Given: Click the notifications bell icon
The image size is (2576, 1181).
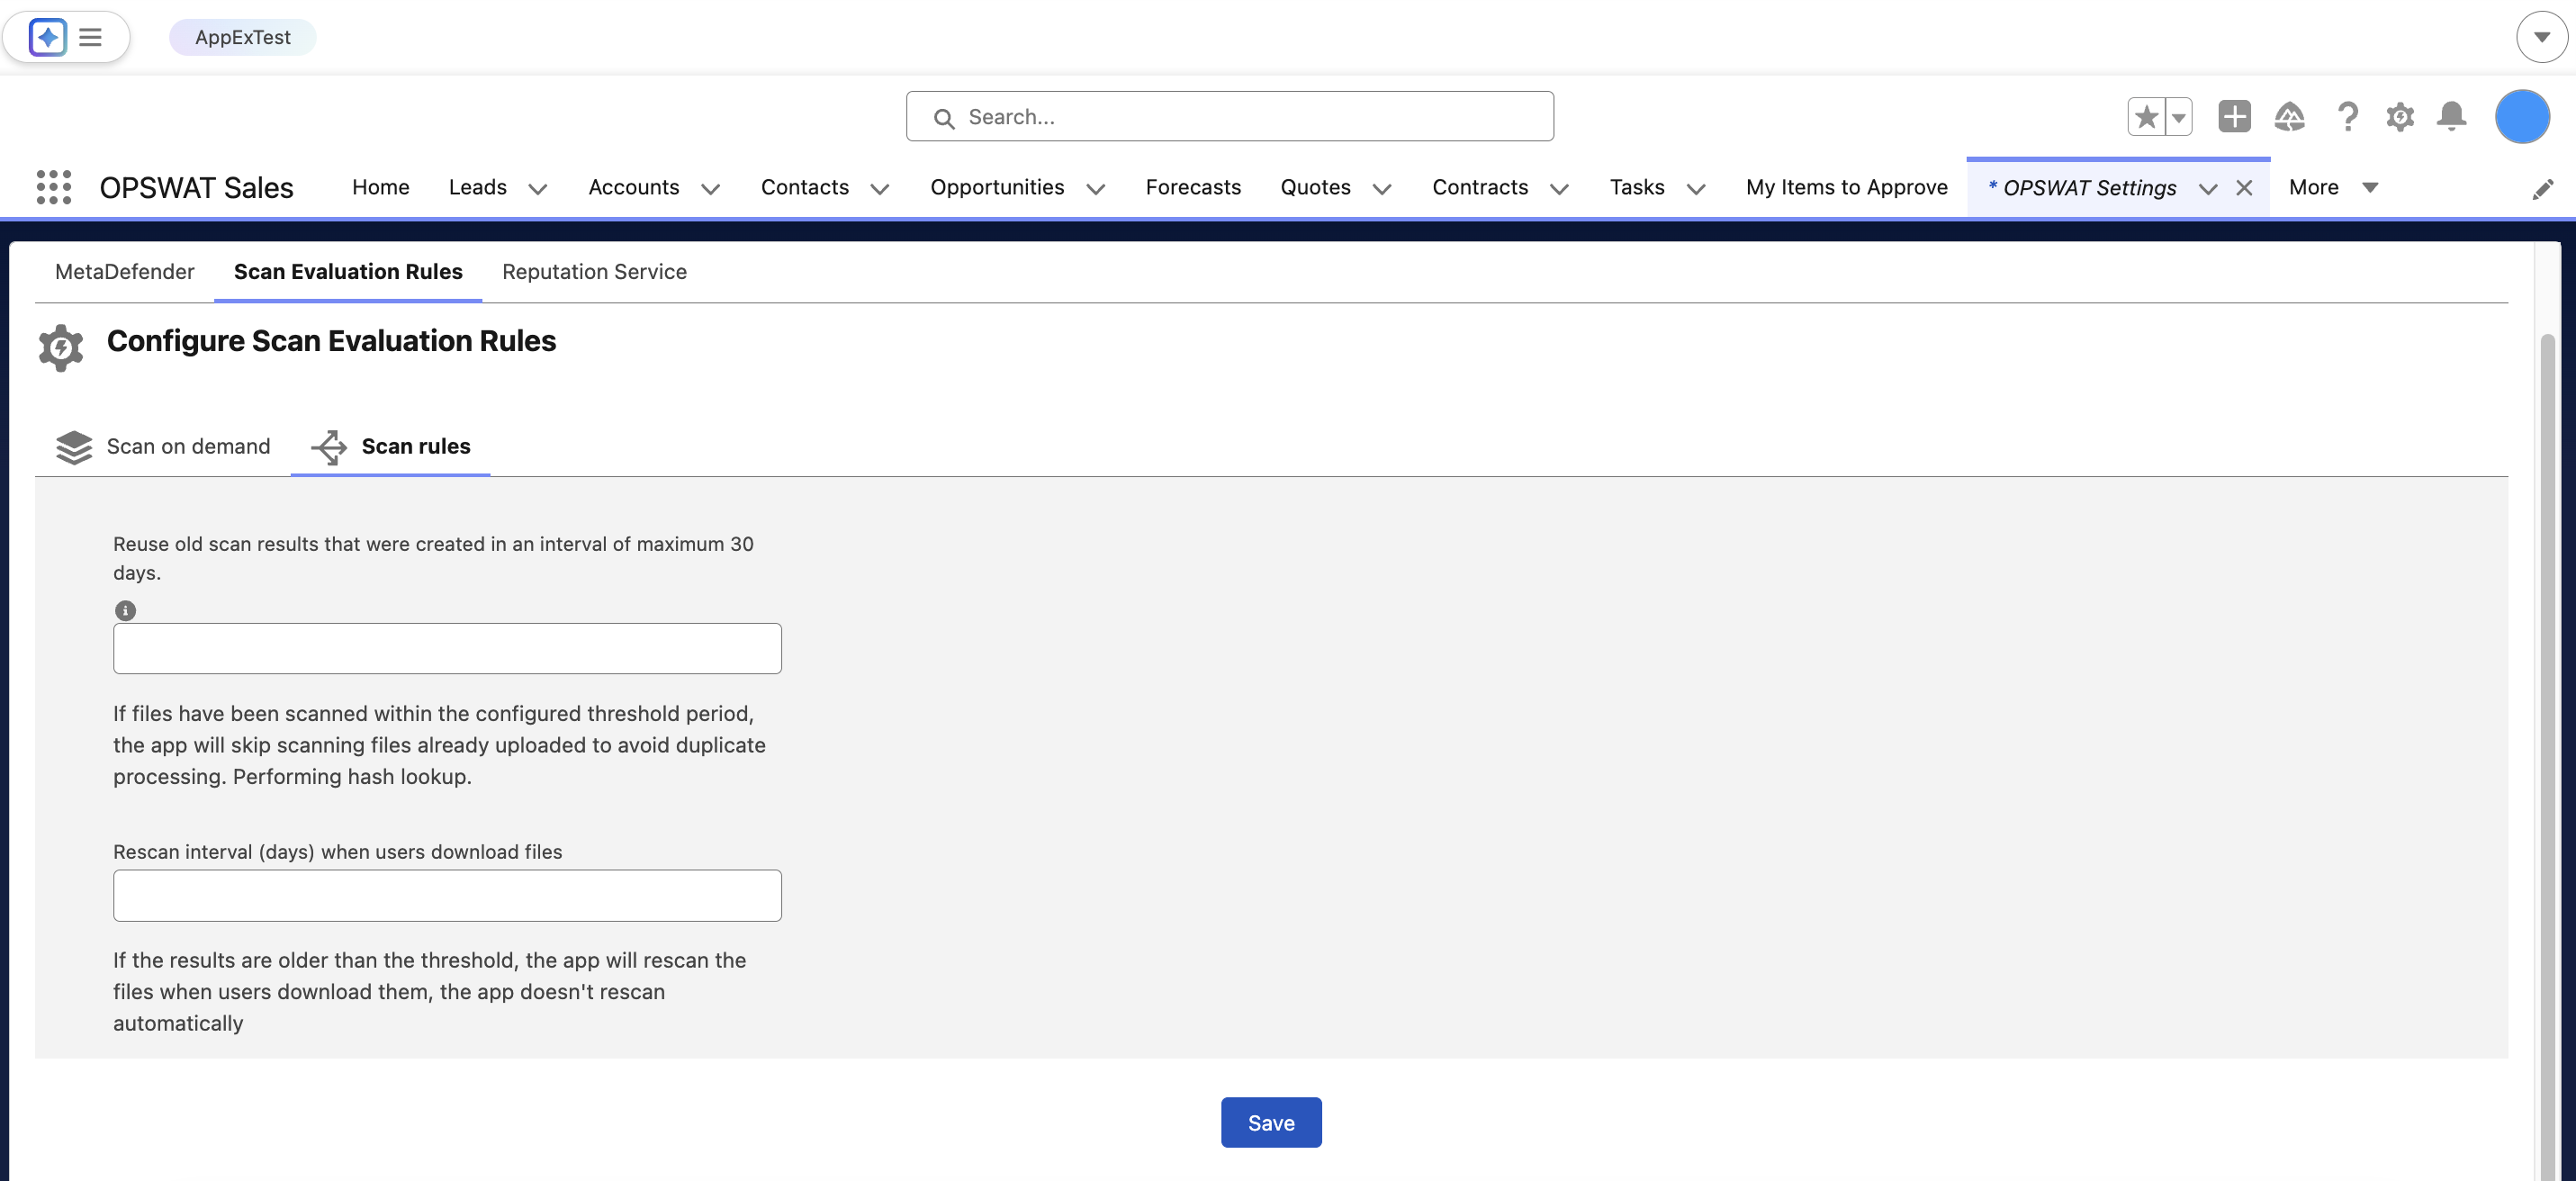Looking at the screenshot, I should (2451, 117).
